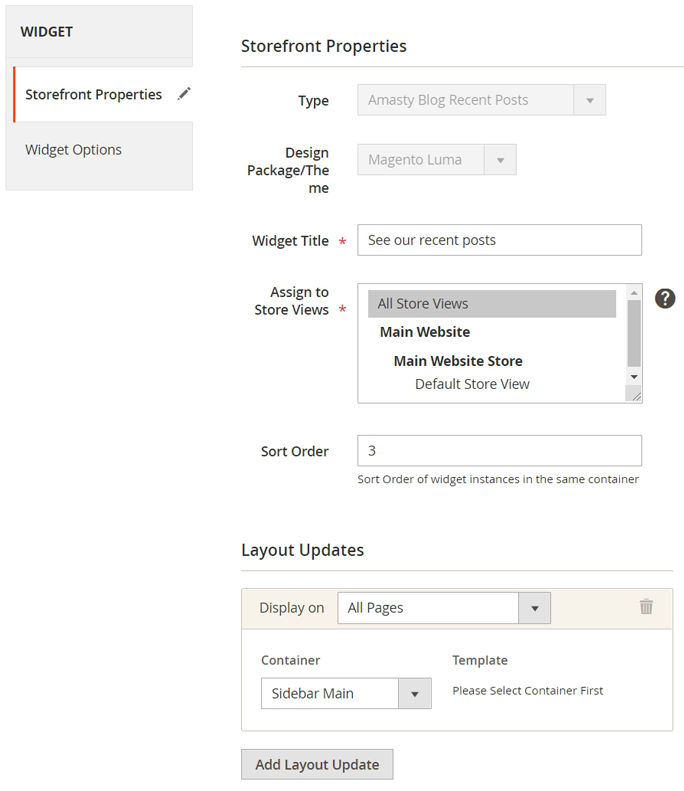This screenshot has width=684, height=791.
Task: Select All Store Views option
Action: pos(491,304)
